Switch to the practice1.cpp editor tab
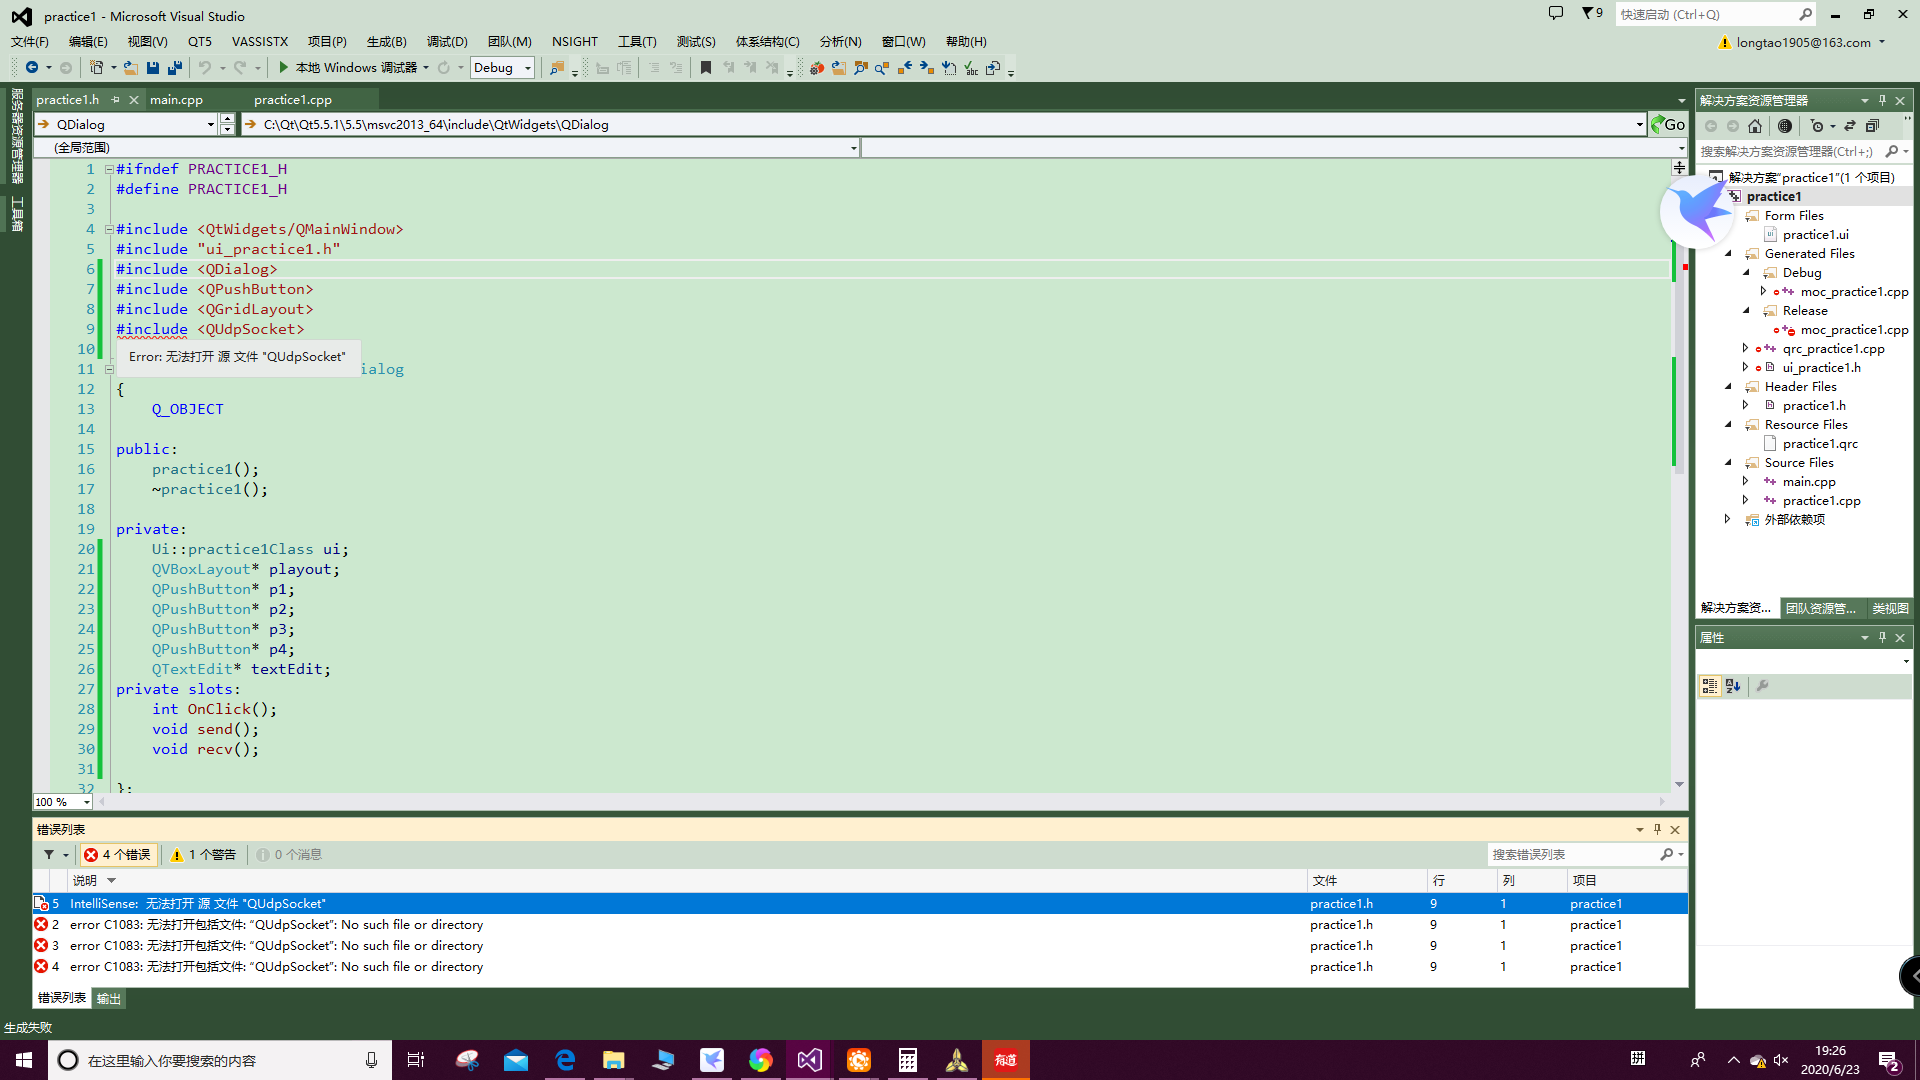The height and width of the screenshot is (1080, 1920). 292,100
